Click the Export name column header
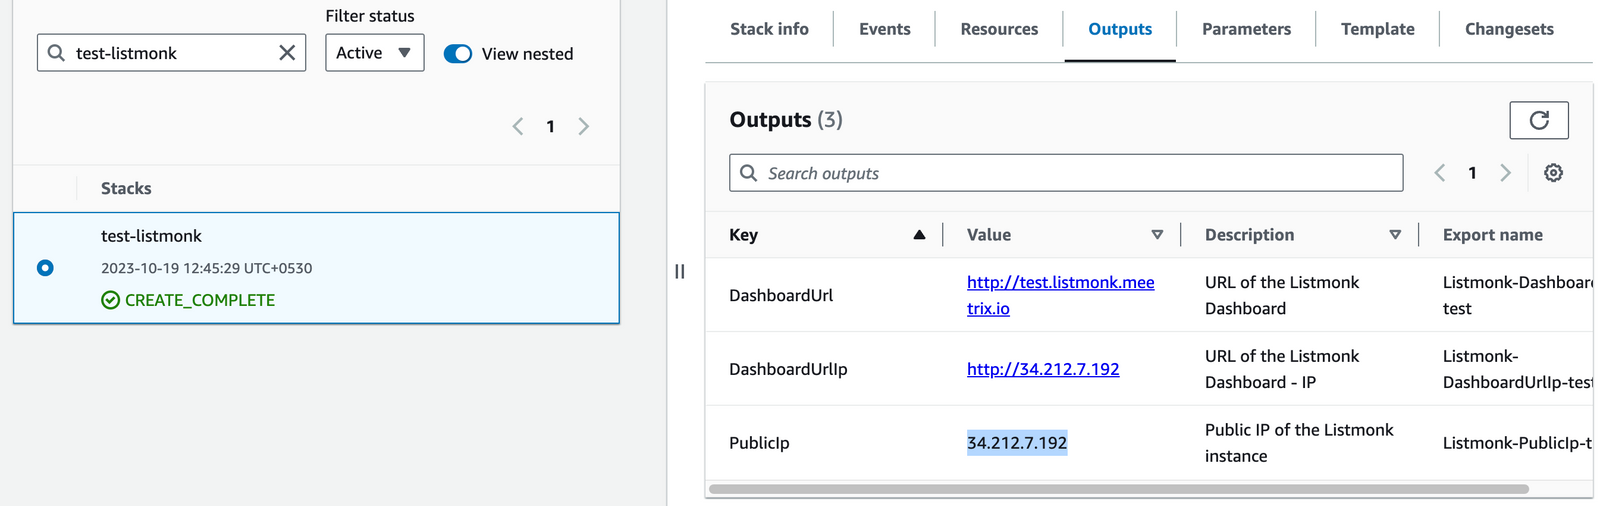This screenshot has height=506, width=1600. (x=1492, y=235)
